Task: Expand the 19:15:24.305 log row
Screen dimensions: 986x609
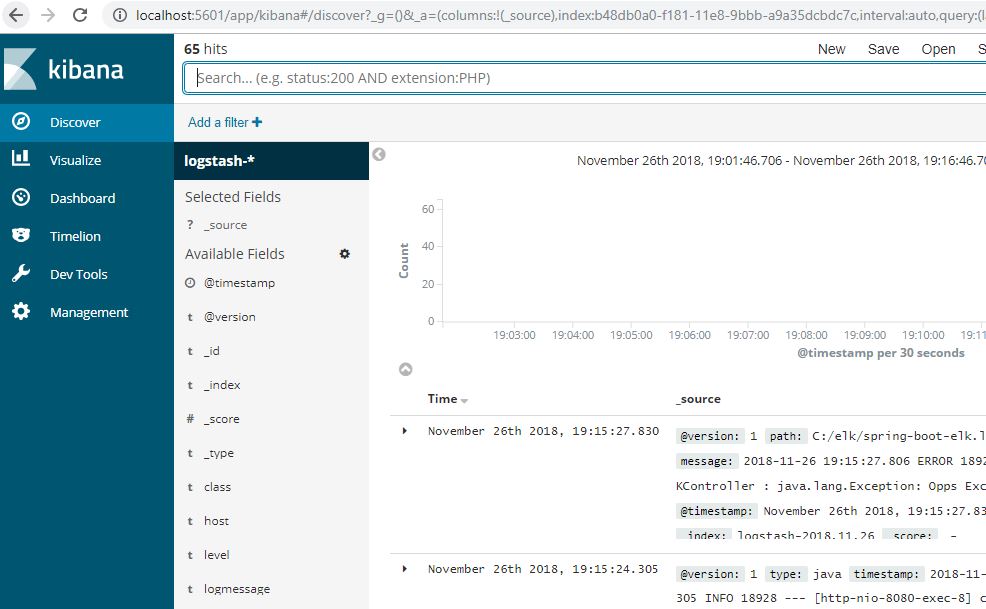Action: click(x=404, y=569)
